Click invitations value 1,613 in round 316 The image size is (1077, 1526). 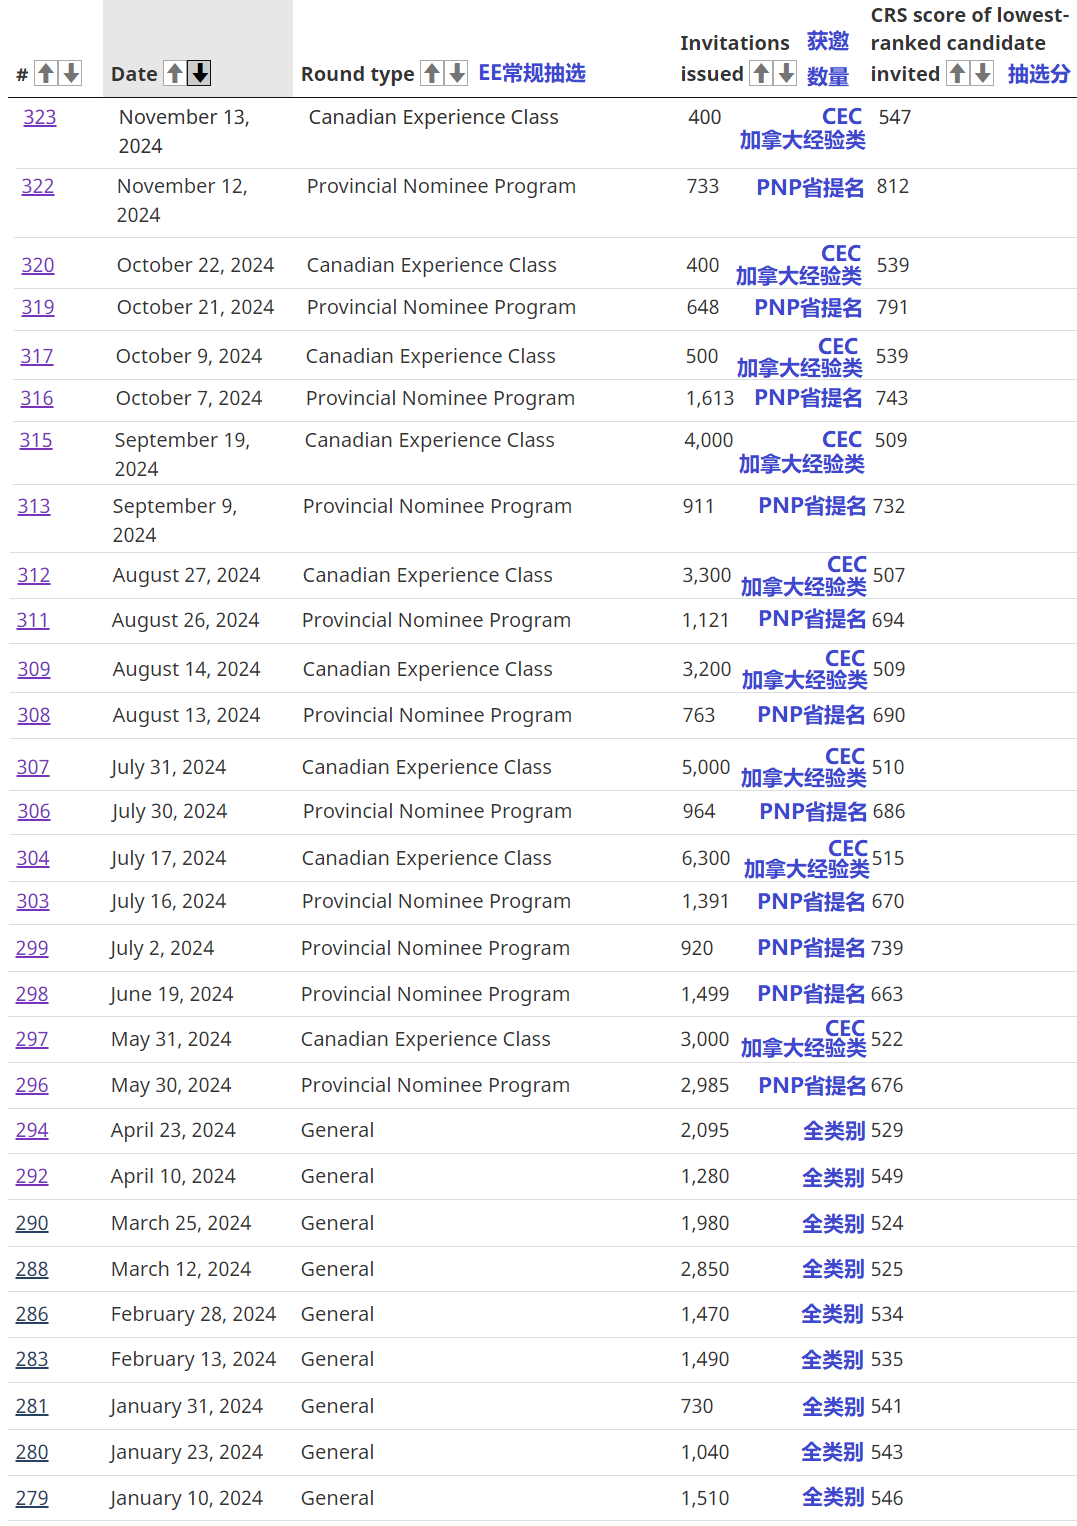click(710, 398)
